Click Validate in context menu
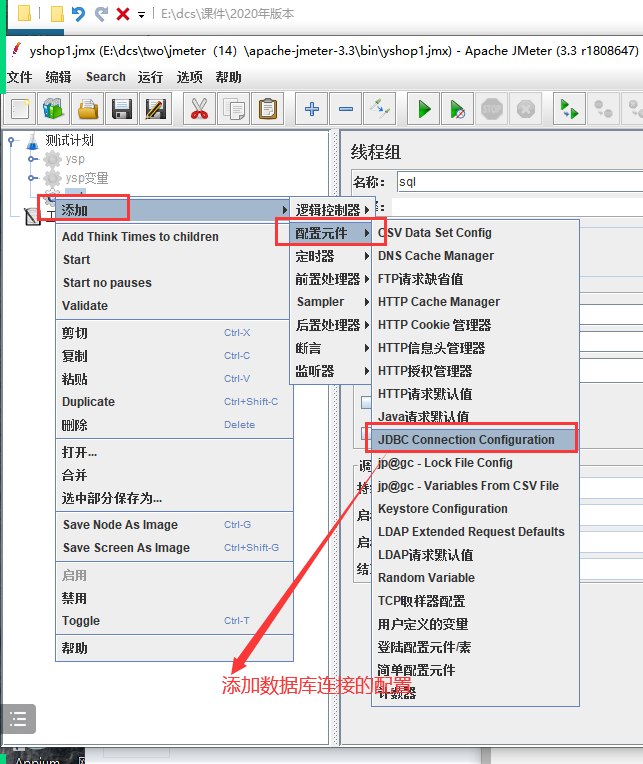This screenshot has width=643, height=764. [x=174, y=306]
